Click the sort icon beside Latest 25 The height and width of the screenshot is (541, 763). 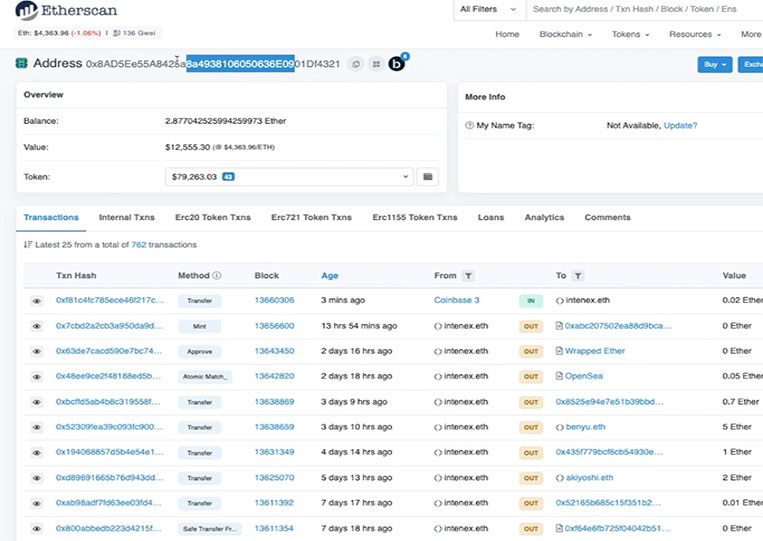[28, 245]
